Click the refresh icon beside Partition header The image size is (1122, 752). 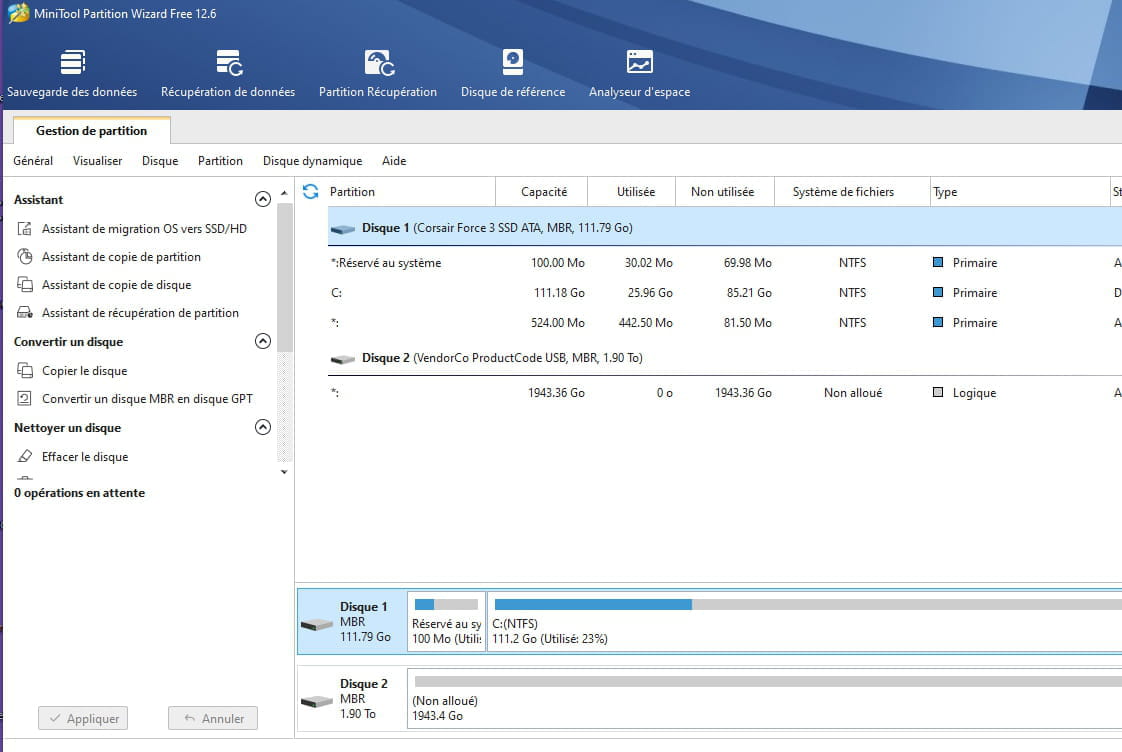coord(311,191)
